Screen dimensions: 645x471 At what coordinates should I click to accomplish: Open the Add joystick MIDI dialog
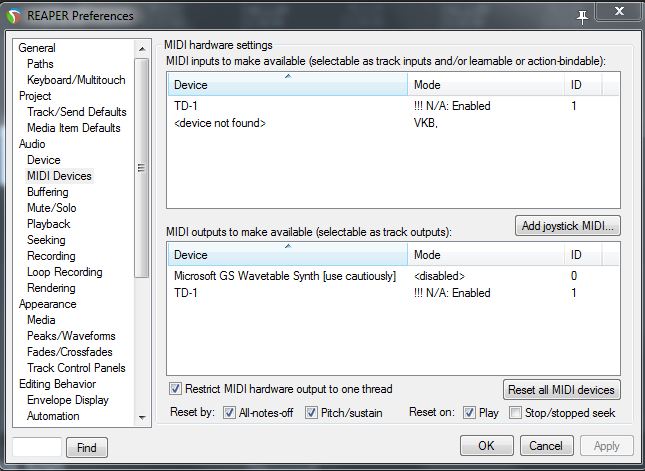point(568,226)
